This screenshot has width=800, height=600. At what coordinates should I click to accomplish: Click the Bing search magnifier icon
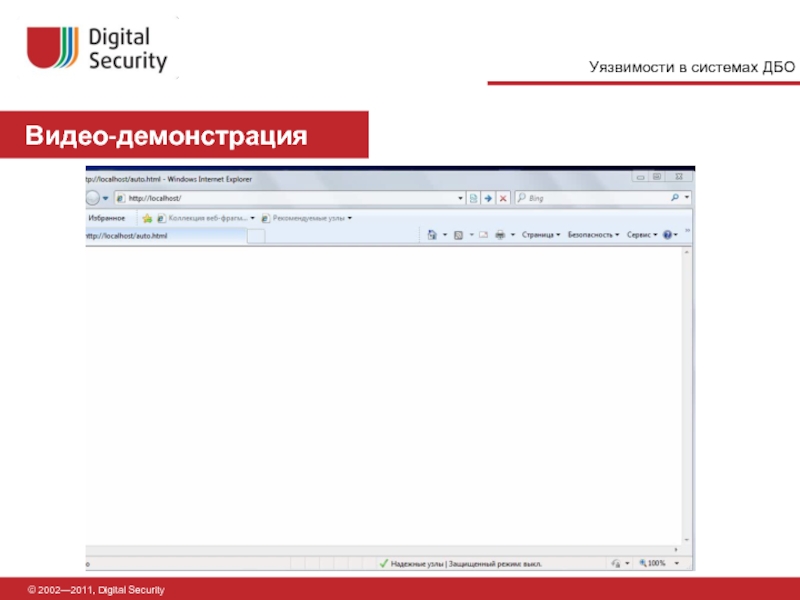pos(675,197)
